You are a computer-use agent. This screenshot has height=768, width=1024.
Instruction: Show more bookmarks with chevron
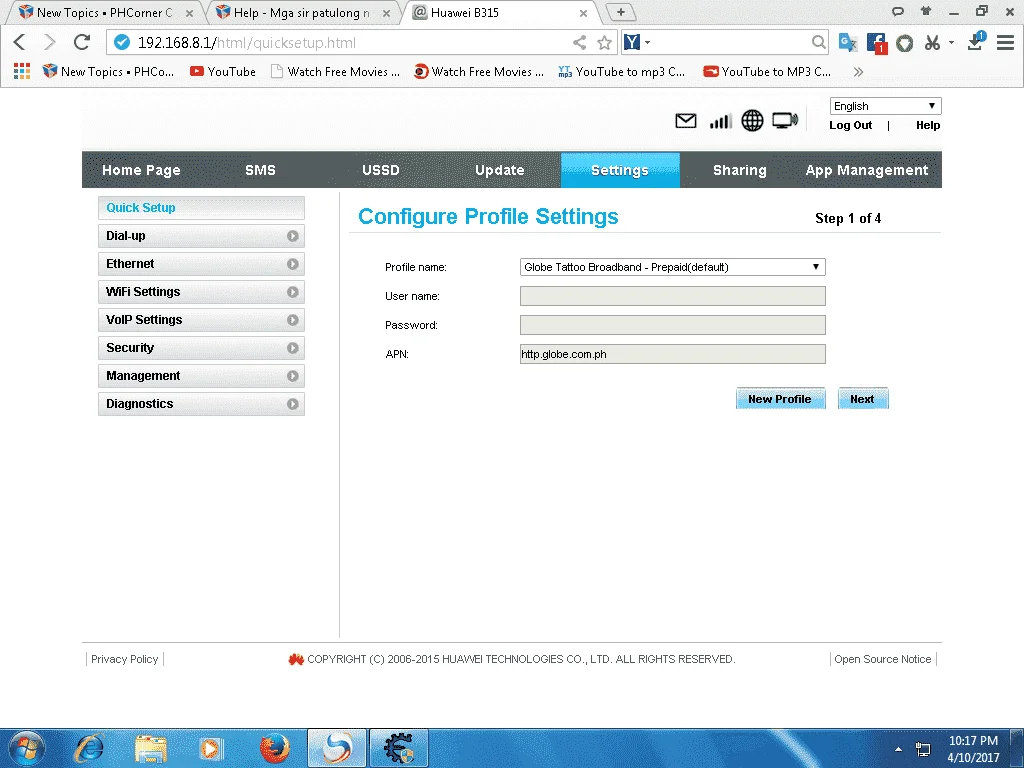coord(858,72)
